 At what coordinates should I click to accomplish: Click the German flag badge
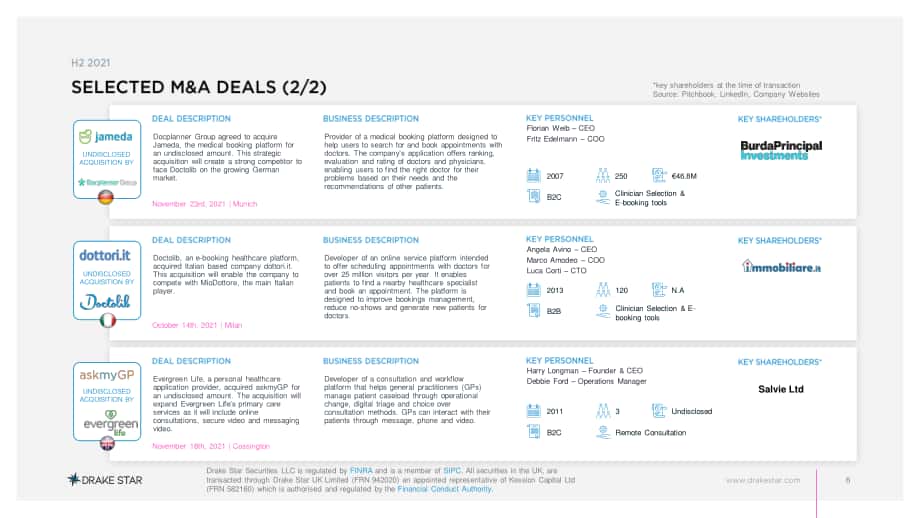pyautogui.click(x=106, y=198)
